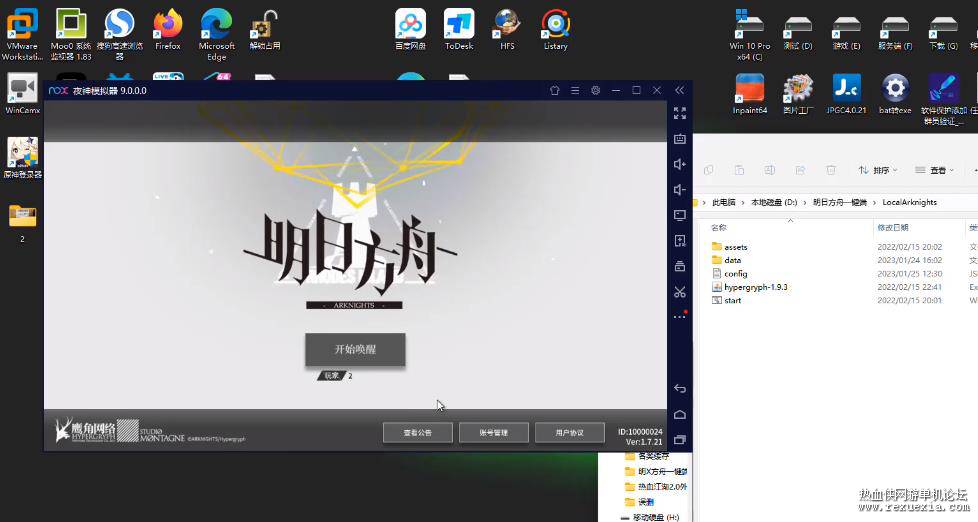Screen dimensions: 978x522
Task: Open 查看公告 announcements button
Action: (417, 432)
